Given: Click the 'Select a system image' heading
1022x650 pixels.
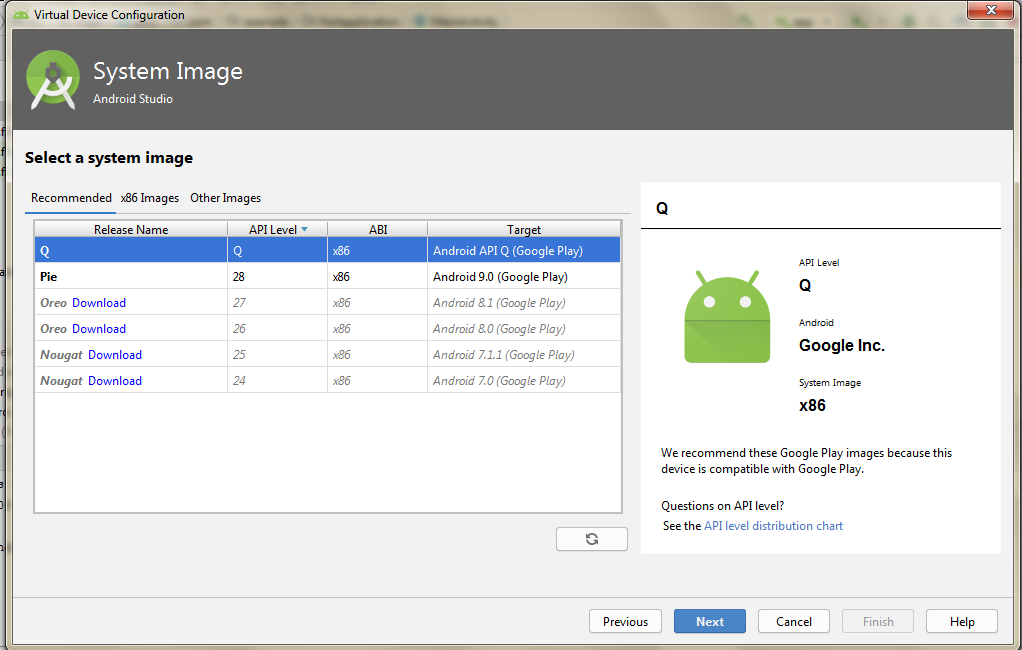Looking at the screenshot, I should [x=109, y=158].
